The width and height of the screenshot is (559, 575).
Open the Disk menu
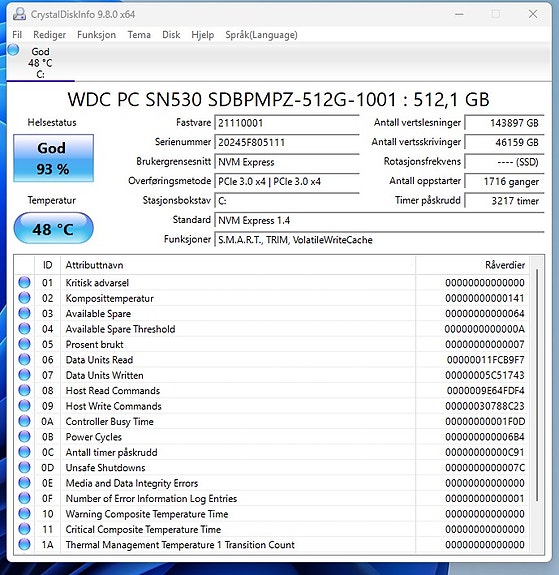[171, 35]
